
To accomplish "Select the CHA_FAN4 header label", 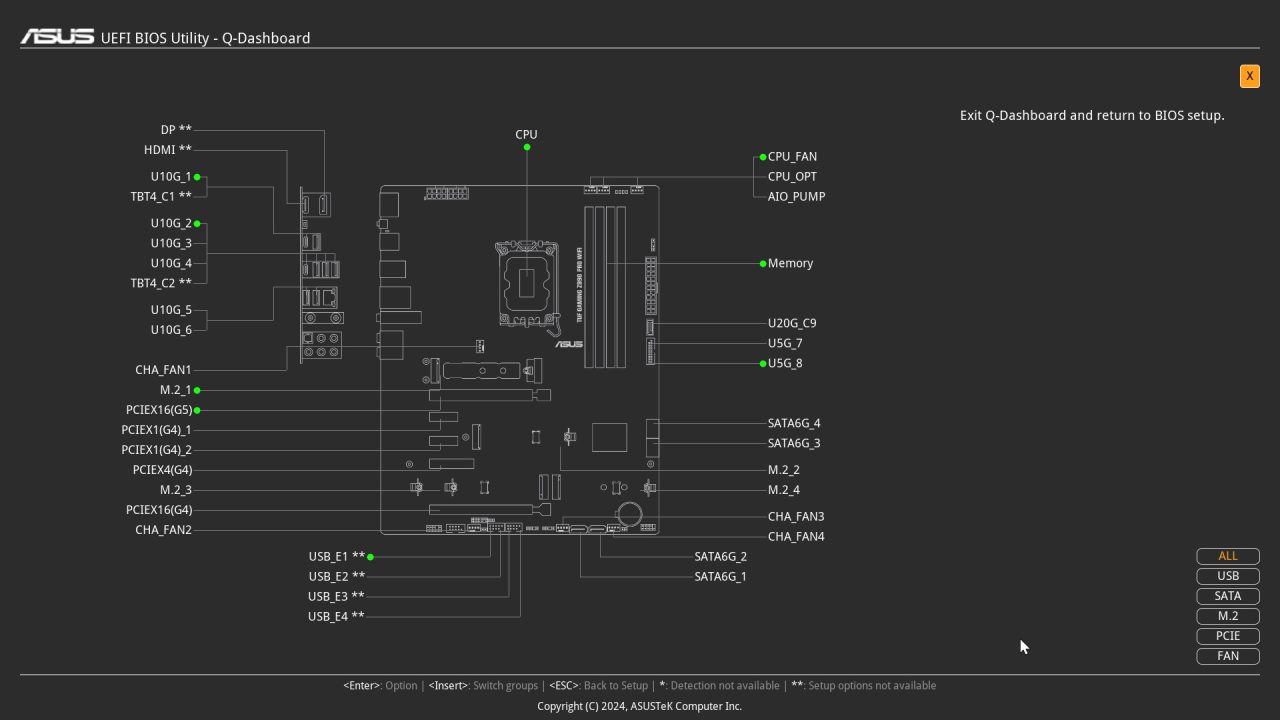I will tap(796, 537).
